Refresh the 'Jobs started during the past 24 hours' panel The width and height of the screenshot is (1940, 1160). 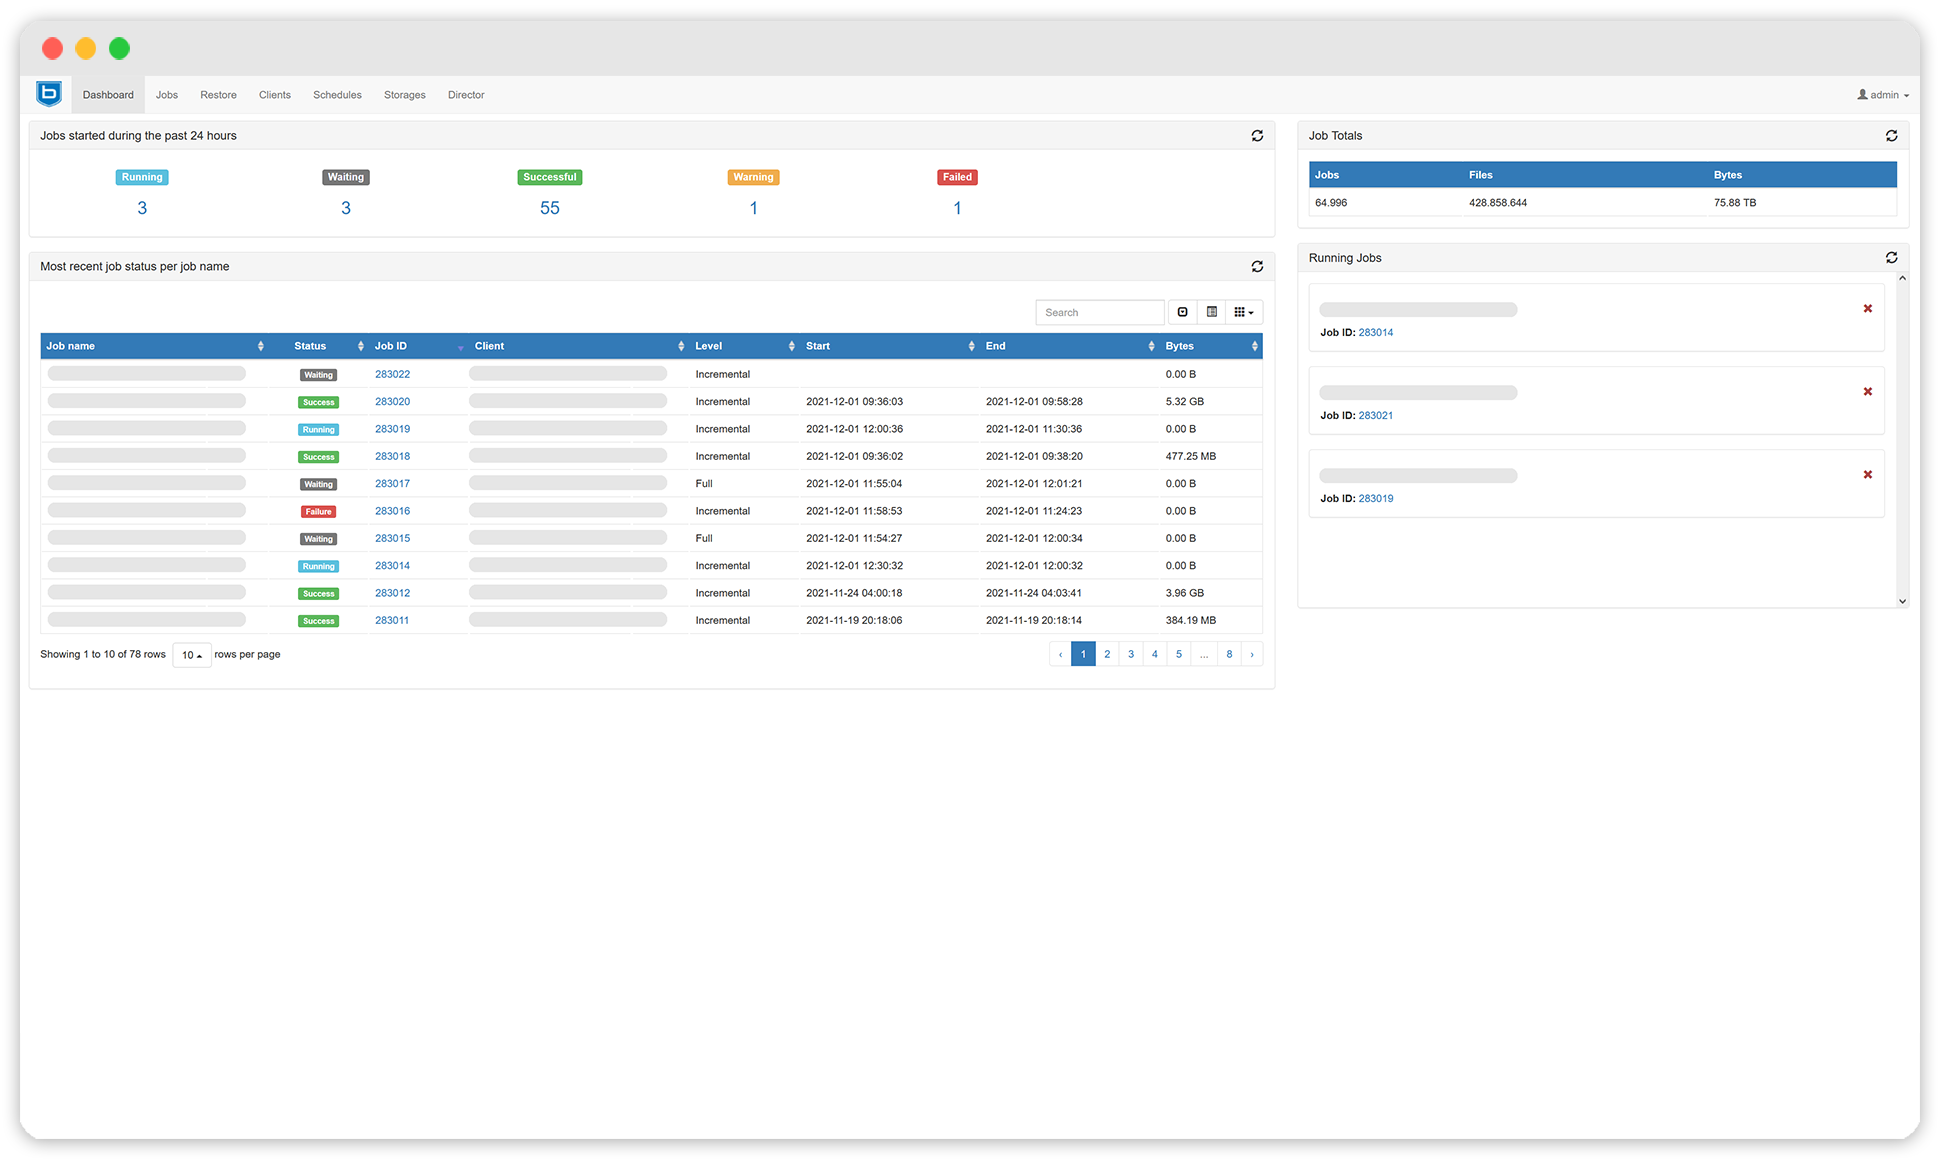(x=1257, y=135)
